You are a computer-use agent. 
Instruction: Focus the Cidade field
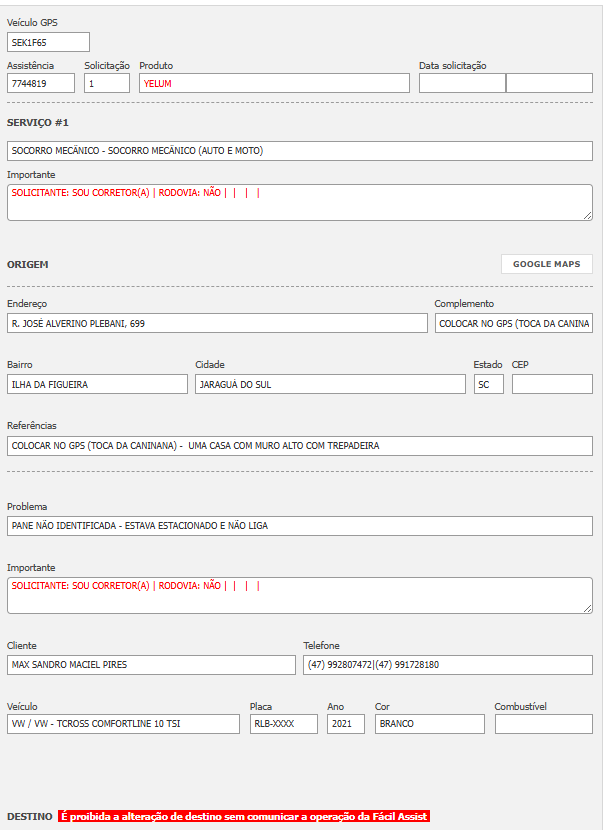click(x=330, y=384)
